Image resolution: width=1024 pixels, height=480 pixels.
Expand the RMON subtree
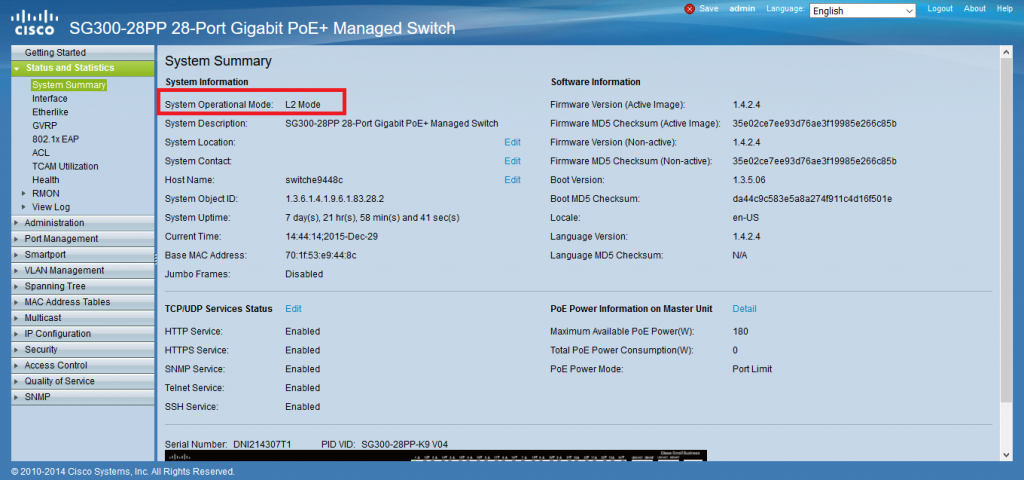coord(24,193)
